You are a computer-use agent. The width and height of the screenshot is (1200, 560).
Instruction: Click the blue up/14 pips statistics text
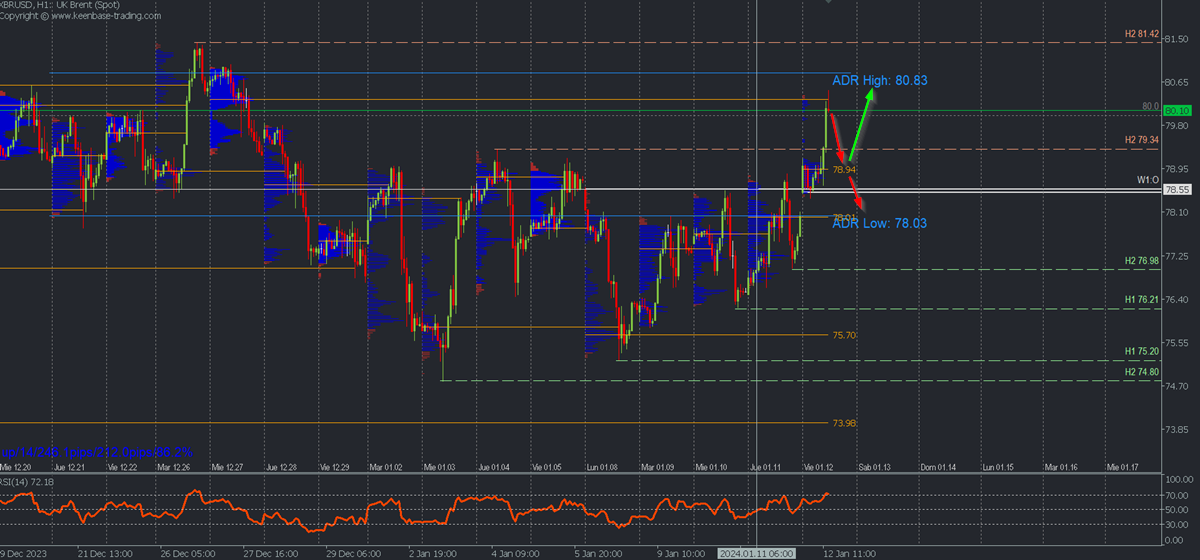(x=97, y=453)
